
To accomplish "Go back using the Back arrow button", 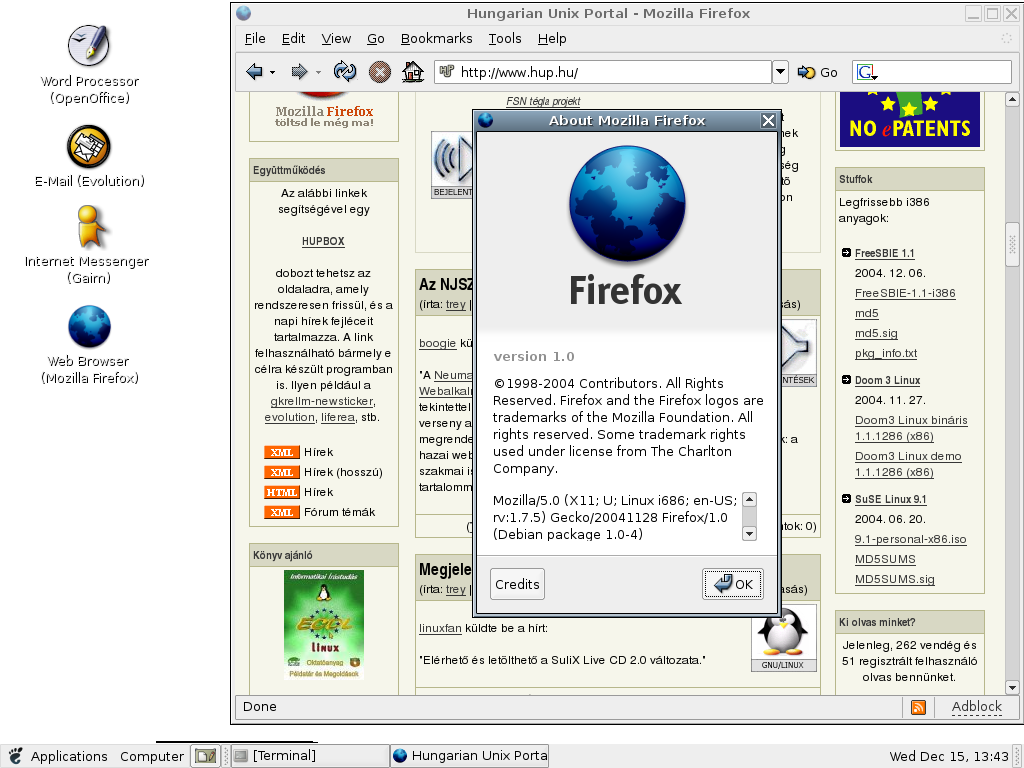I will pos(254,72).
